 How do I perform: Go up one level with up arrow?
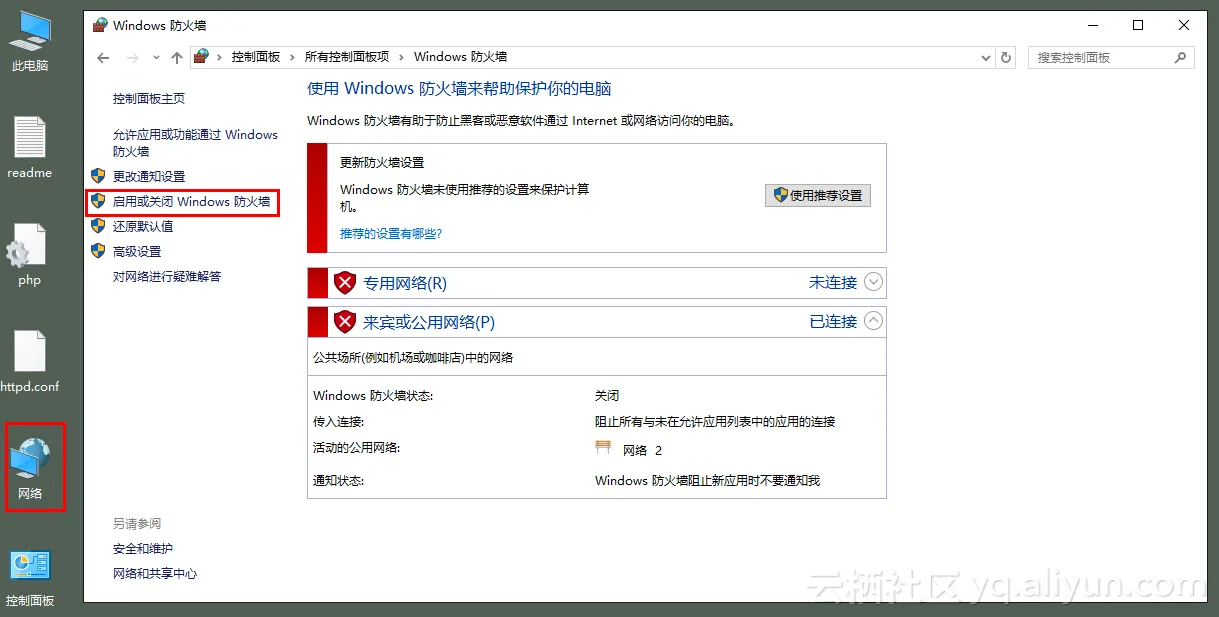point(177,58)
